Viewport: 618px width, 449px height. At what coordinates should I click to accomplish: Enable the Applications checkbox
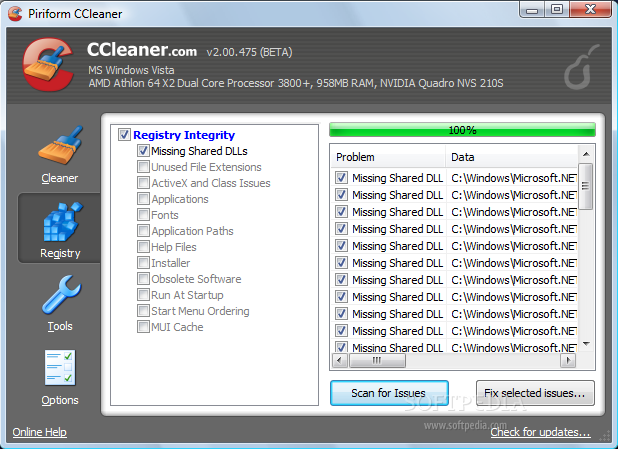tap(143, 199)
